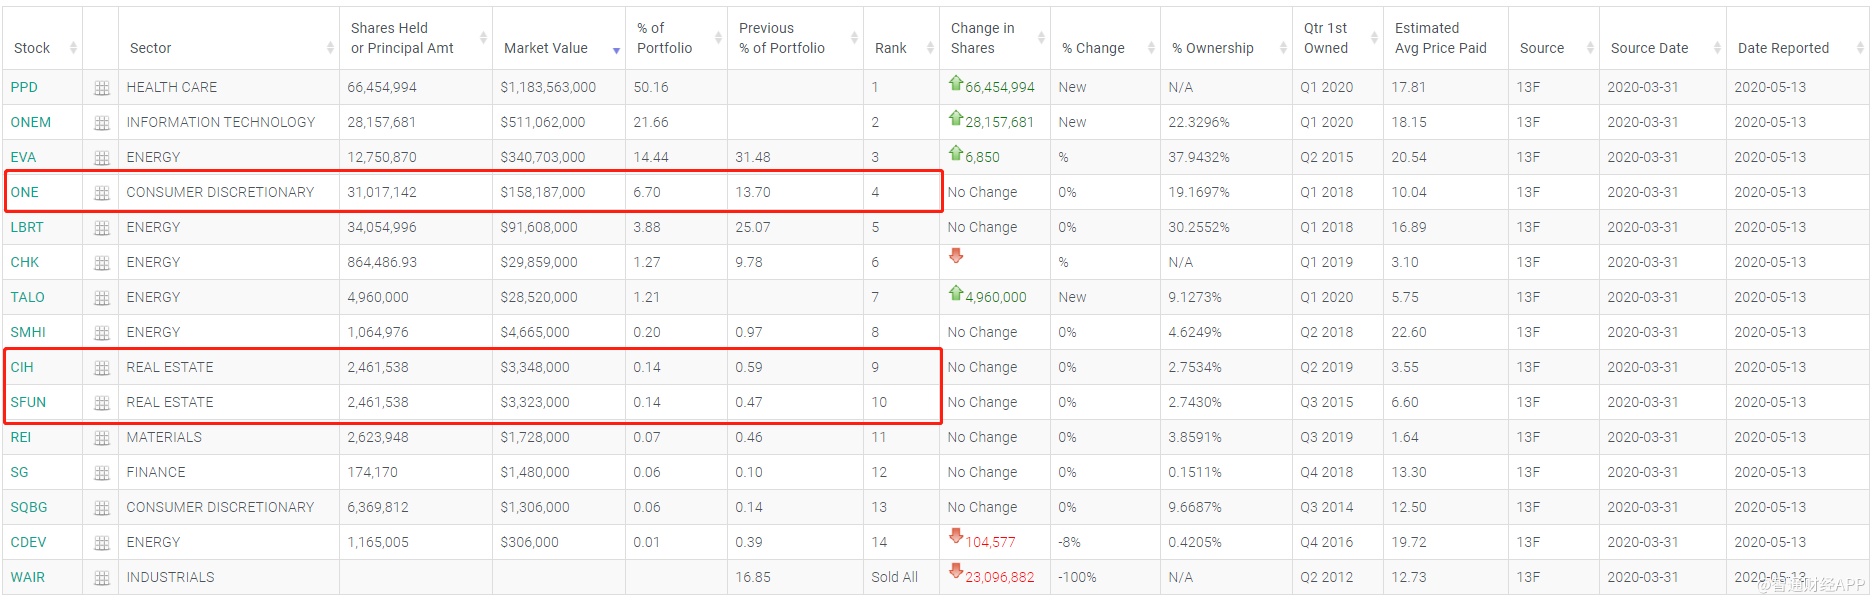Click the grid icon beside REI

101,438
